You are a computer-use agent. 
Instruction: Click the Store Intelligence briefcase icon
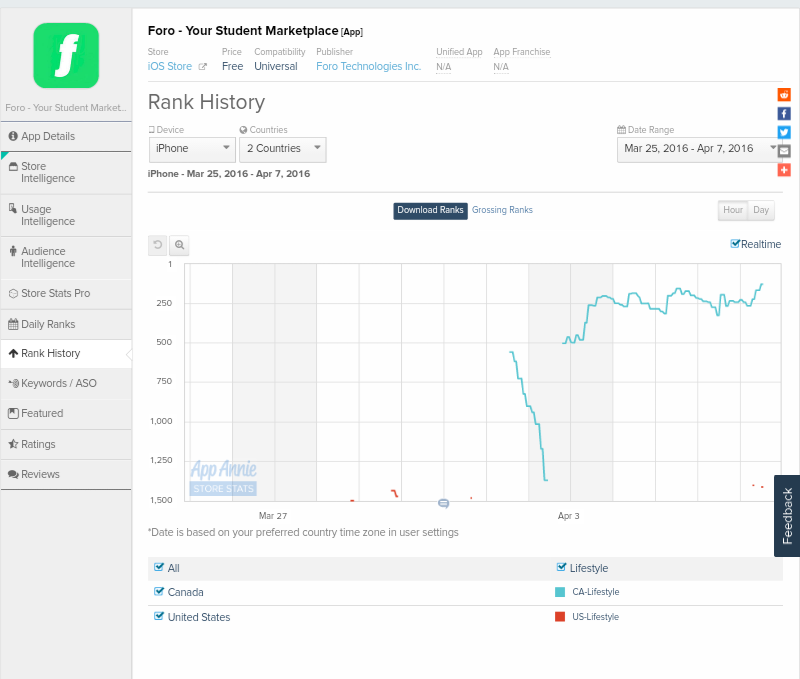click(13, 166)
